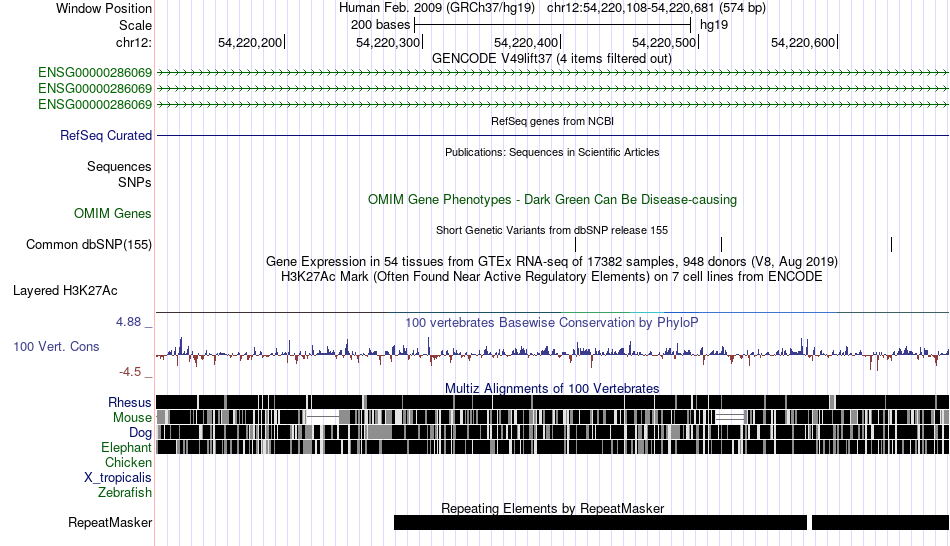Click the 54,220,200 ruler position
This screenshot has height=546, width=950.
click(x=251, y=42)
